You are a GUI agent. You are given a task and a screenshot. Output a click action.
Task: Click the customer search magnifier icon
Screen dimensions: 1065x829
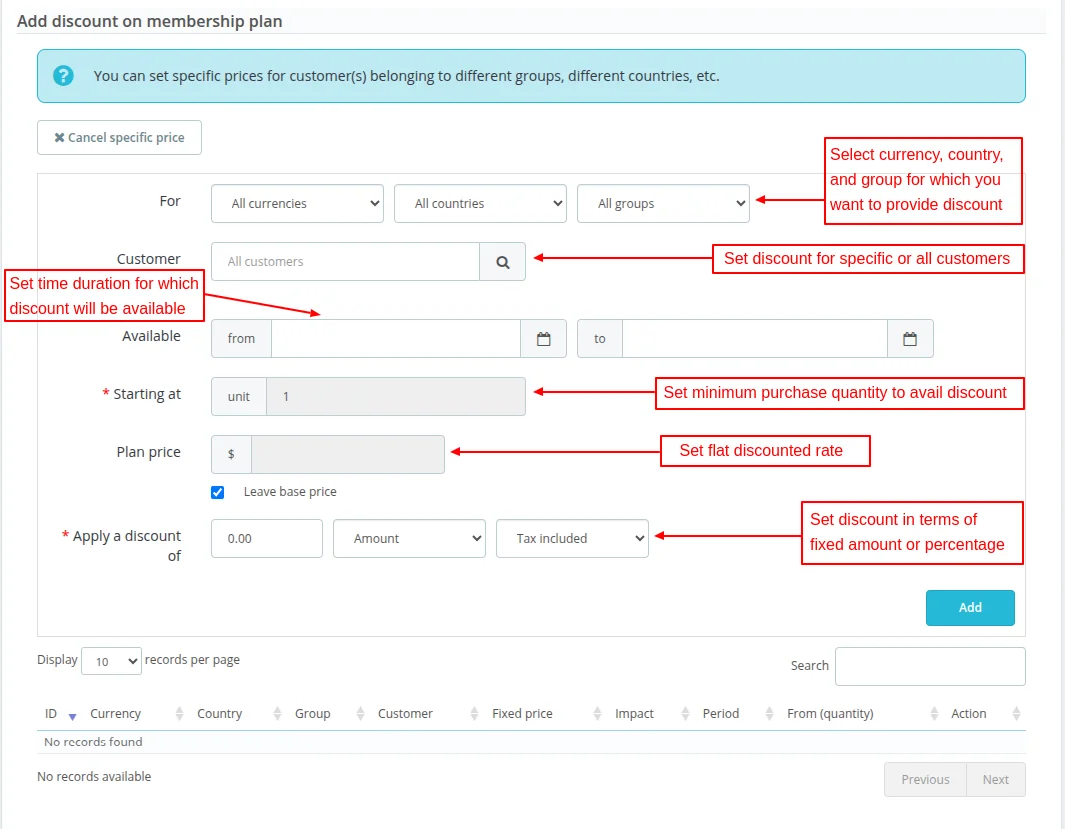[503, 262]
